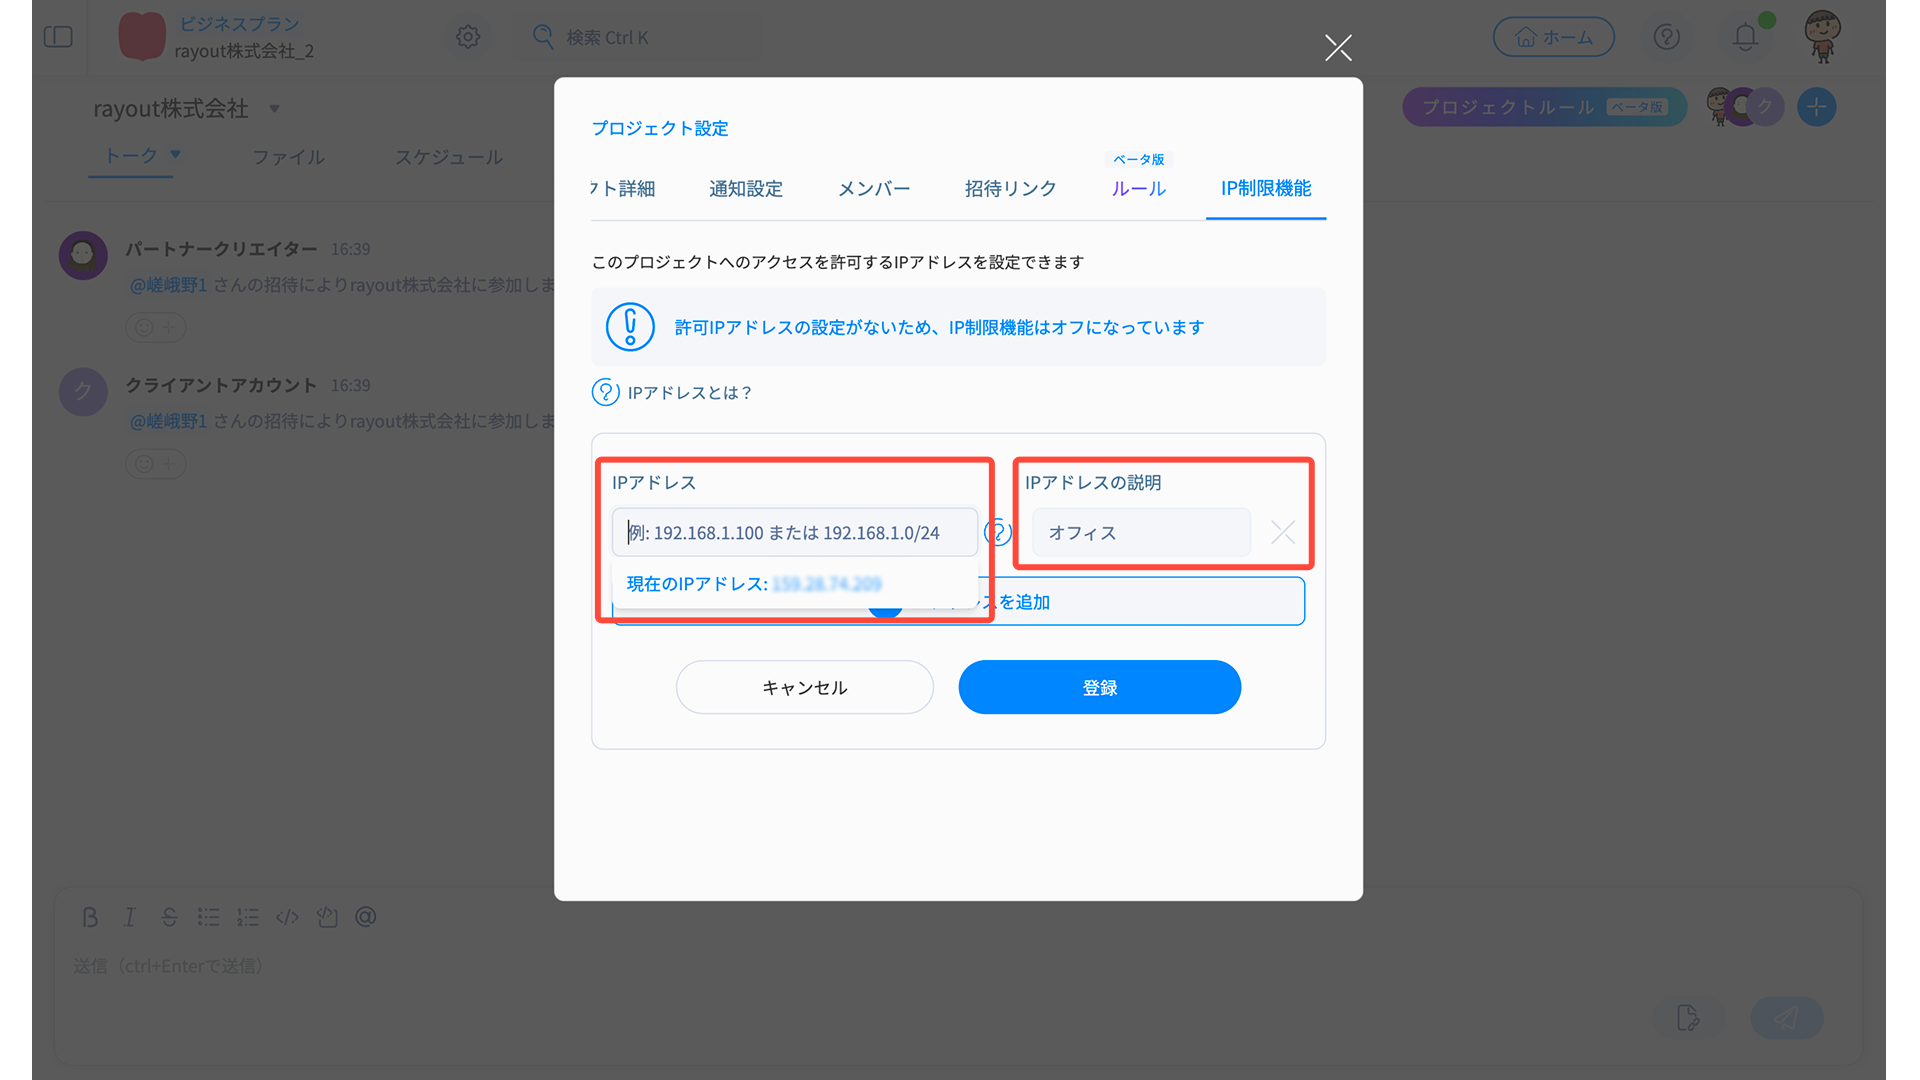
Task: Select the current IP address suggestion
Action: point(754,584)
